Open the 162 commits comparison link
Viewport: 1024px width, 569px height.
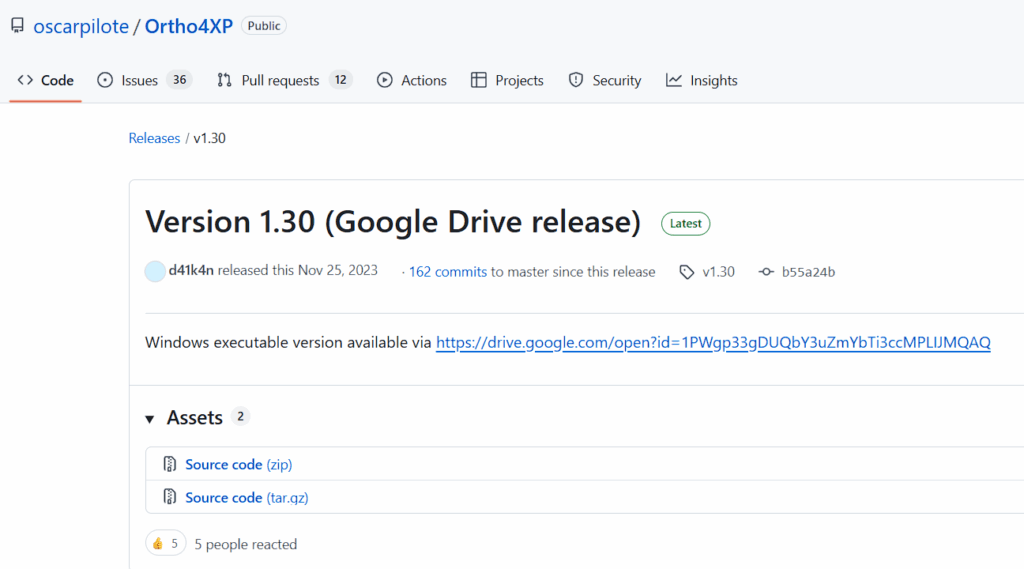coord(447,272)
